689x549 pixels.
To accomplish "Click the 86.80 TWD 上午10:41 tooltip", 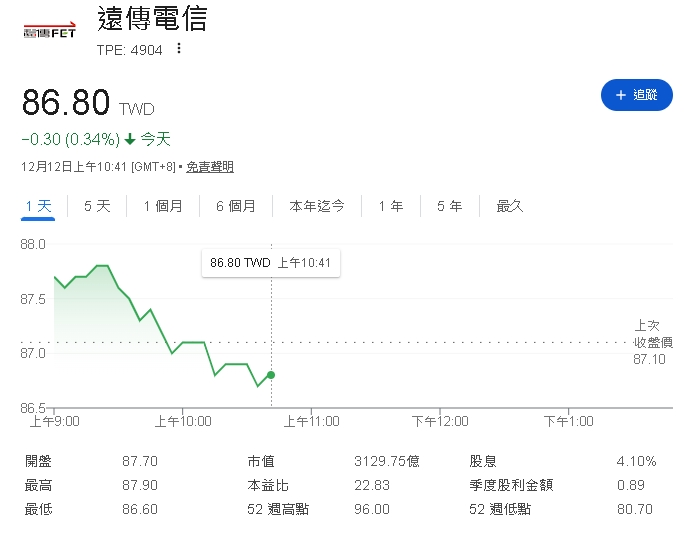I will tap(271, 263).
